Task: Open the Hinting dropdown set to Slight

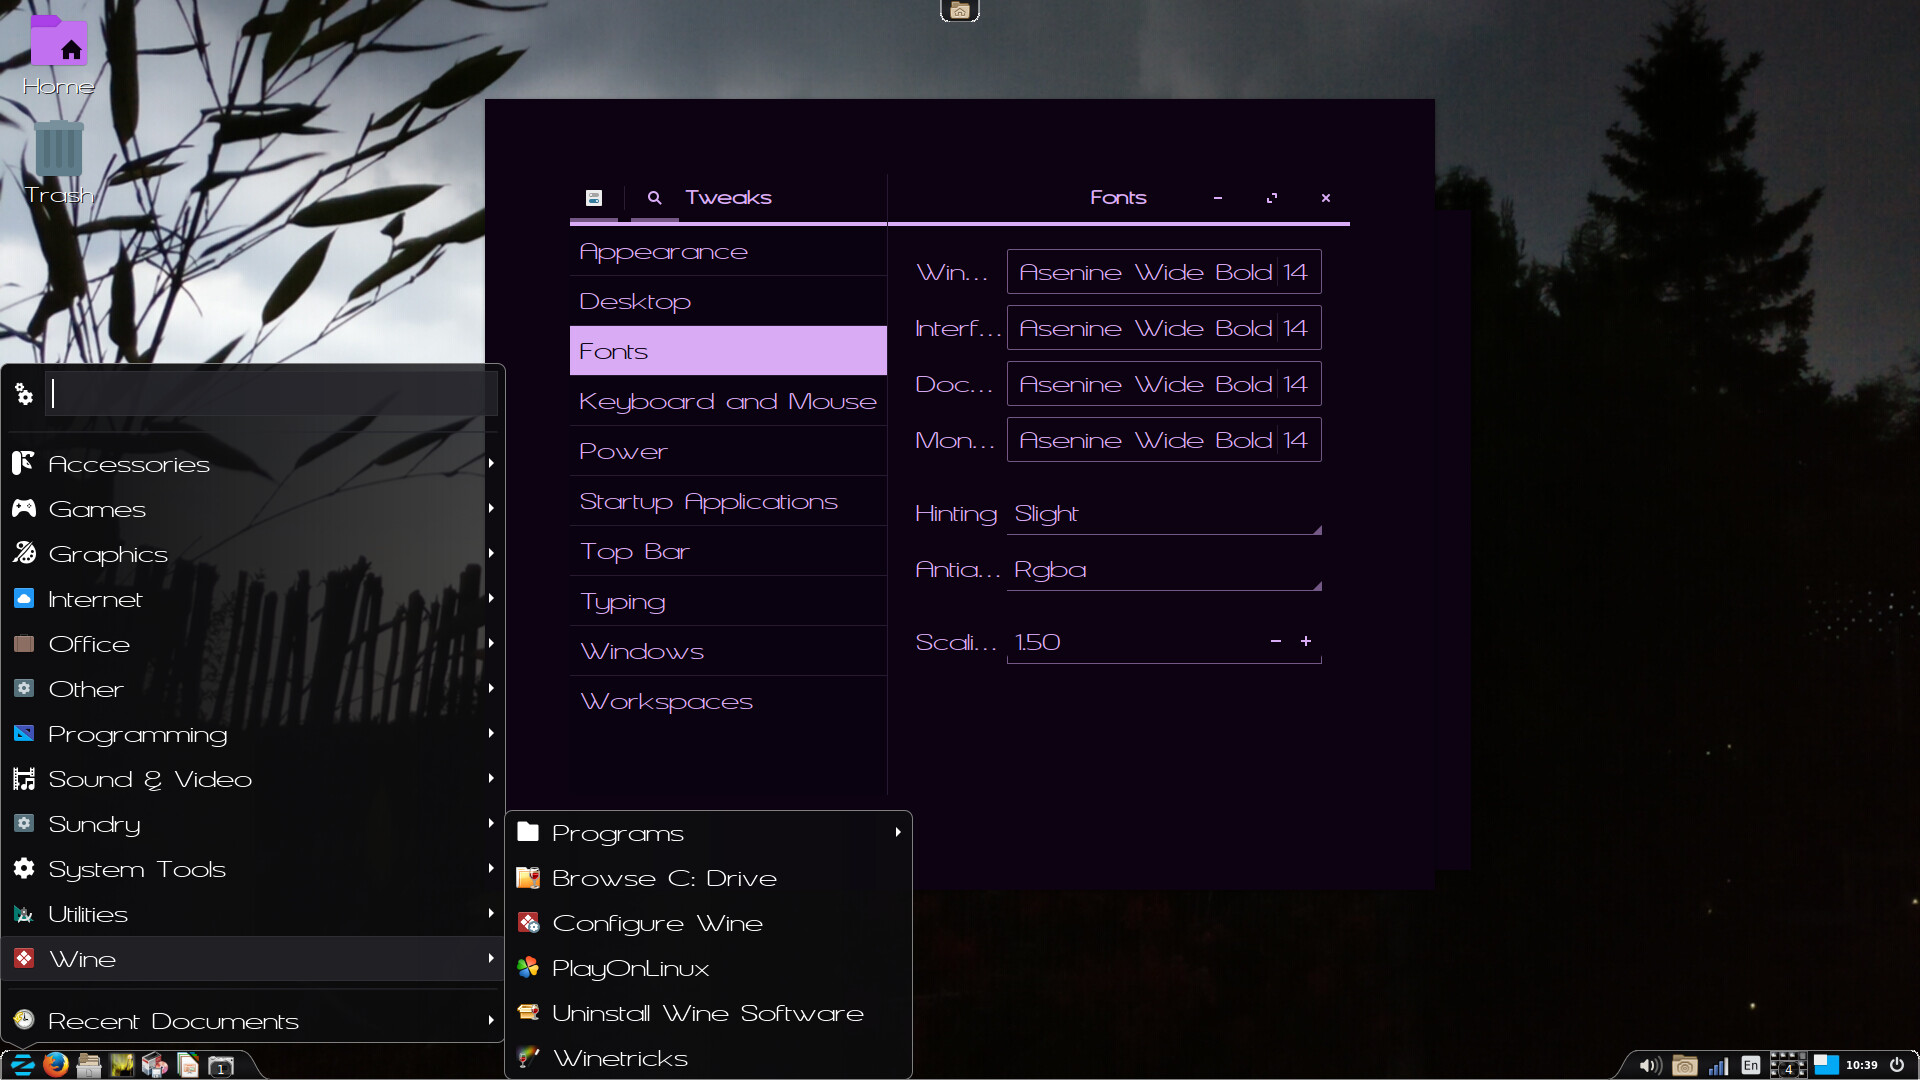Action: (1164, 514)
